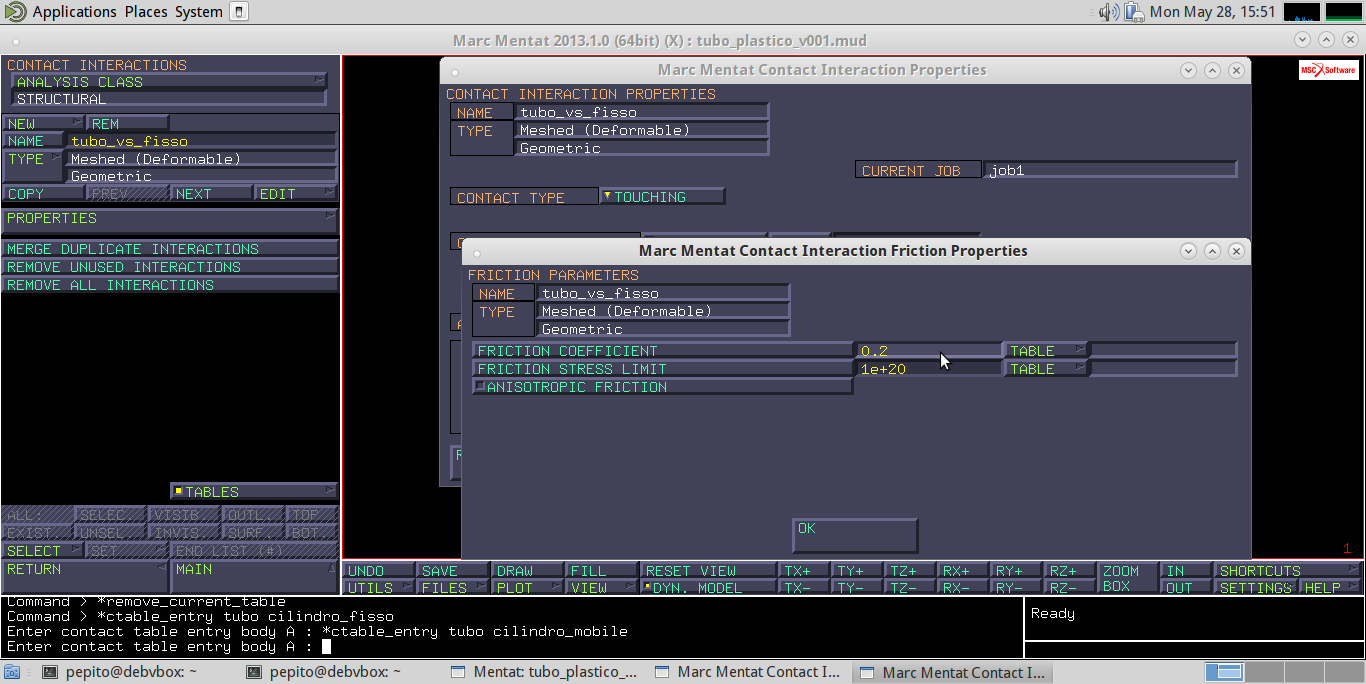This screenshot has height=684, width=1366.
Task: Click COPY interaction button
Action: click(x=43, y=194)
